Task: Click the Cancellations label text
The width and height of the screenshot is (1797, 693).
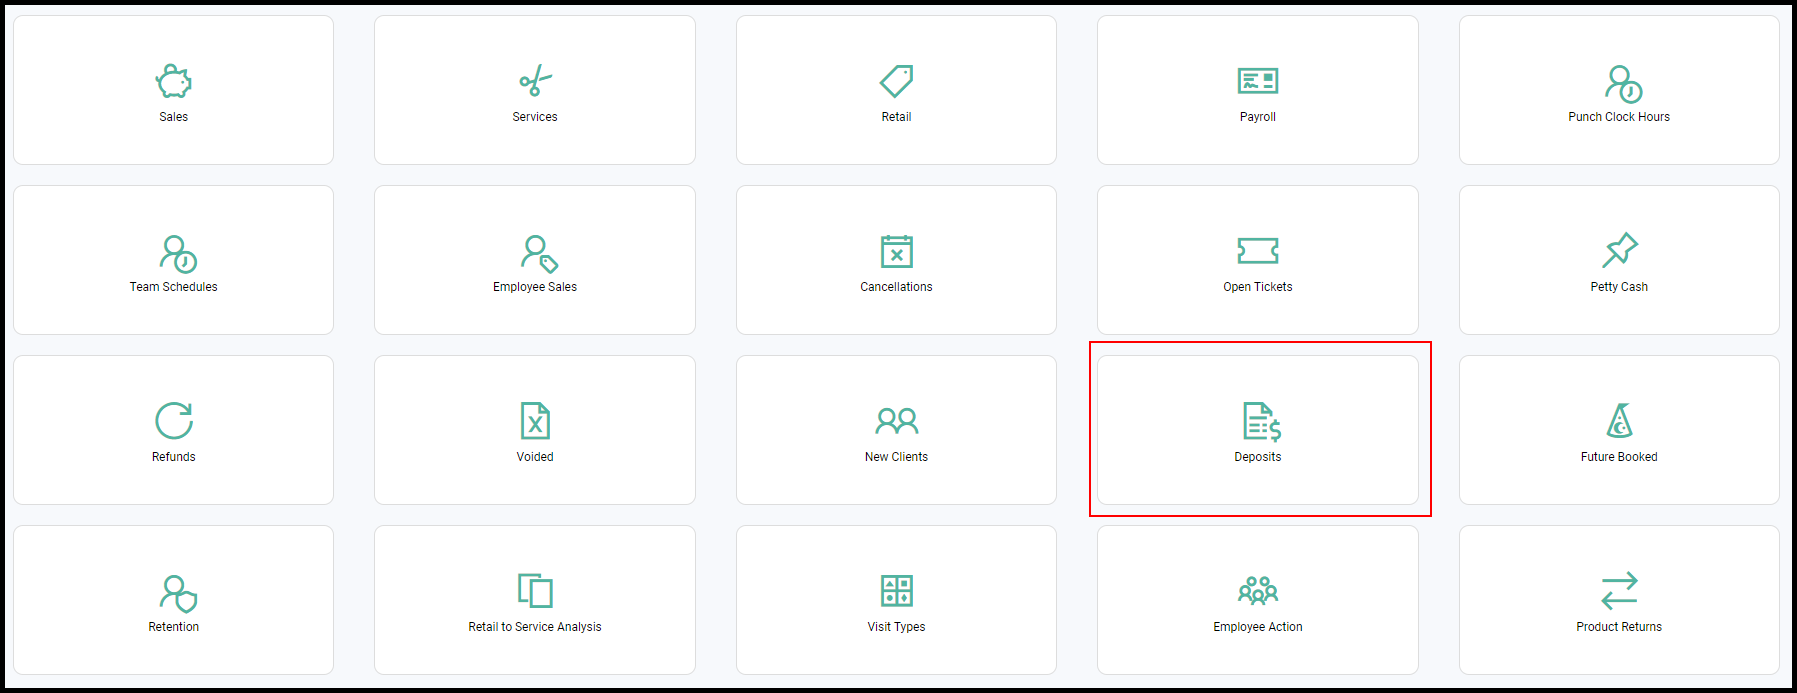Action: [896, 287]
